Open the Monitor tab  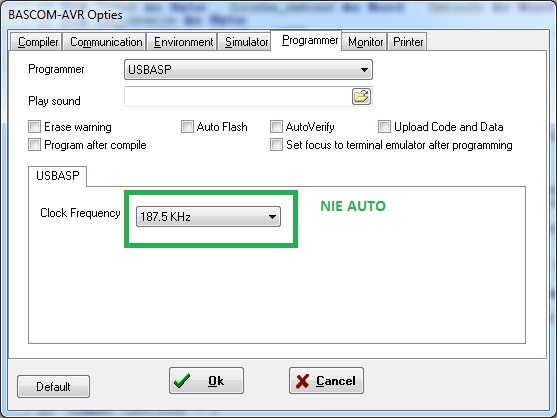(365, 42)
